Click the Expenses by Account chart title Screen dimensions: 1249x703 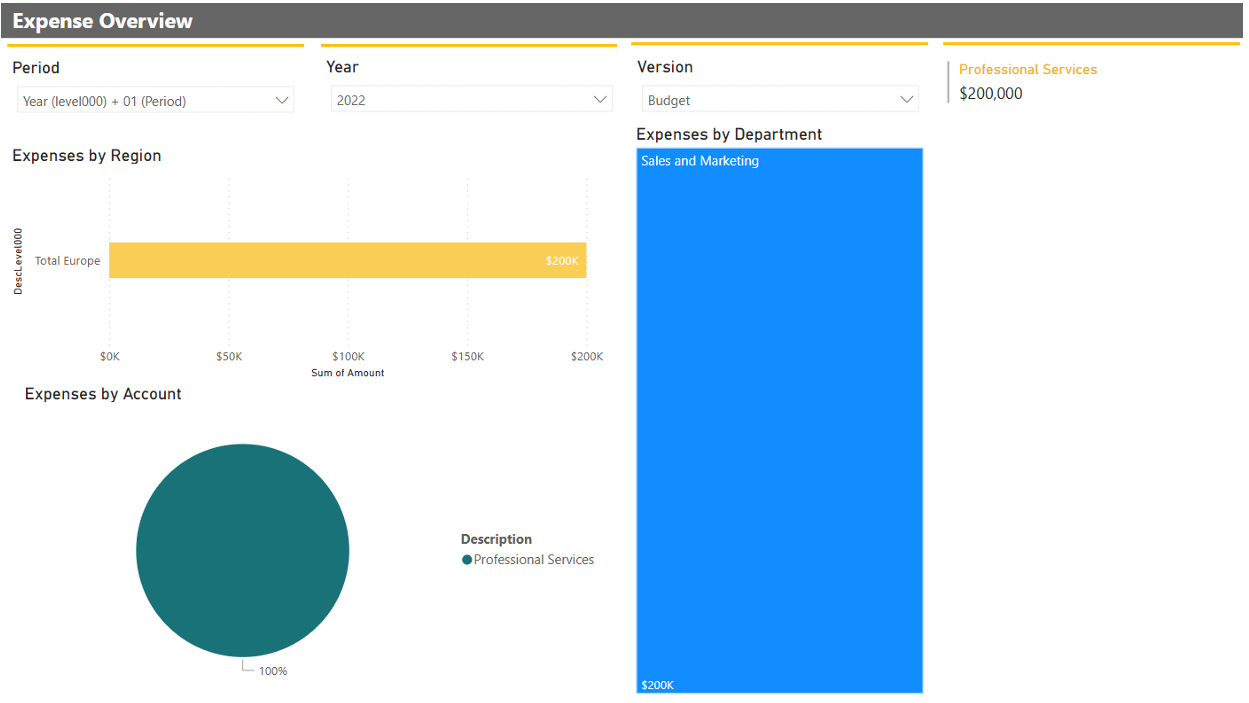tap(103, 394)
